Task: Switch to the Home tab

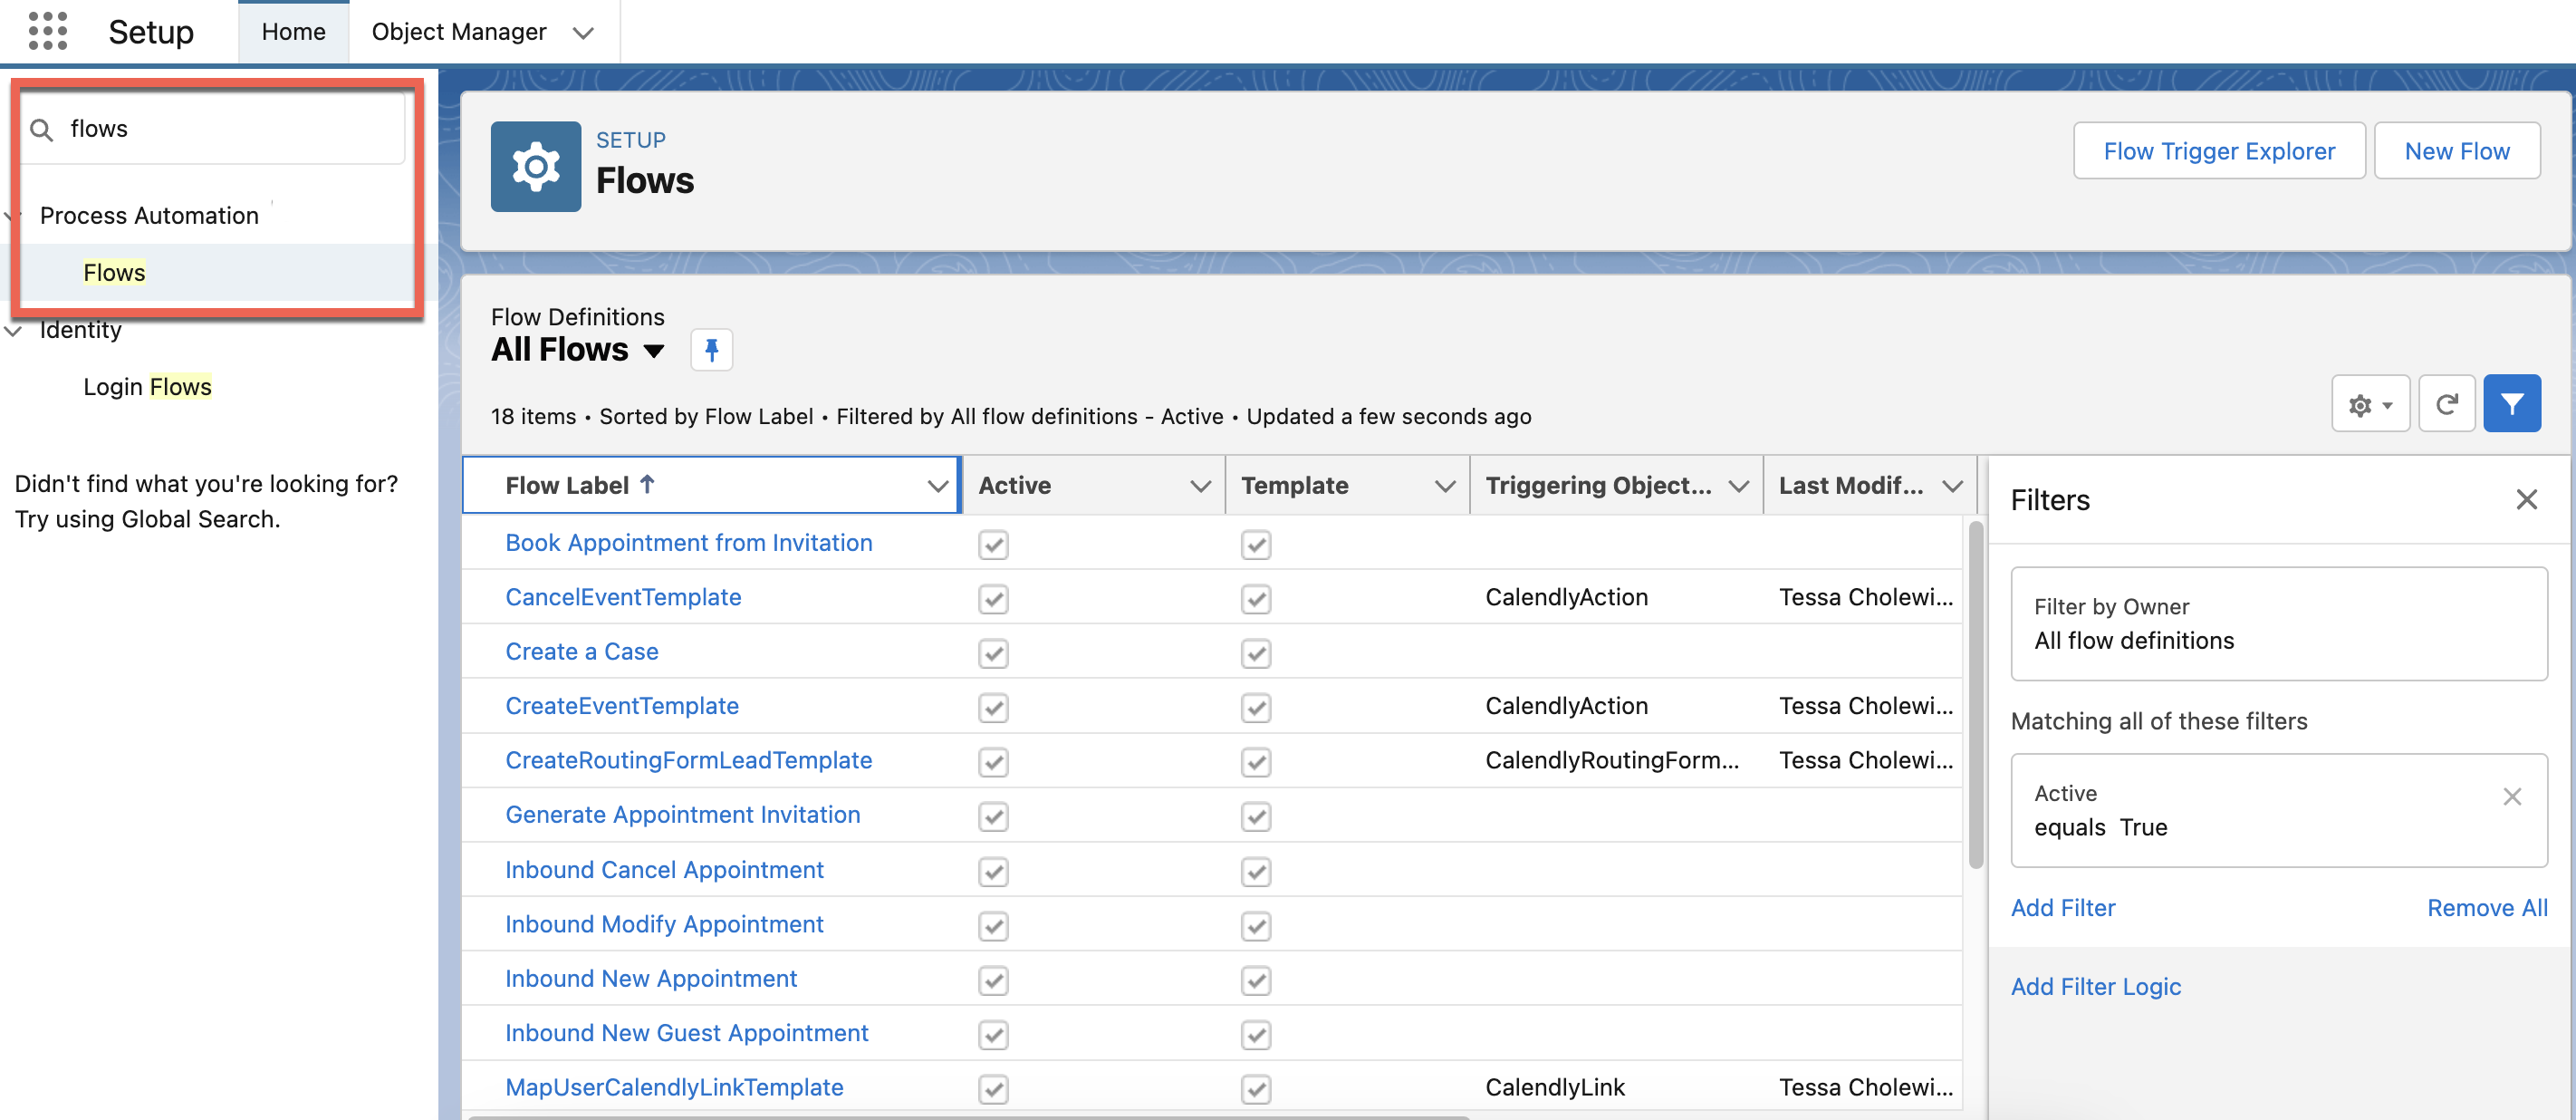Action: click(293, 32)
